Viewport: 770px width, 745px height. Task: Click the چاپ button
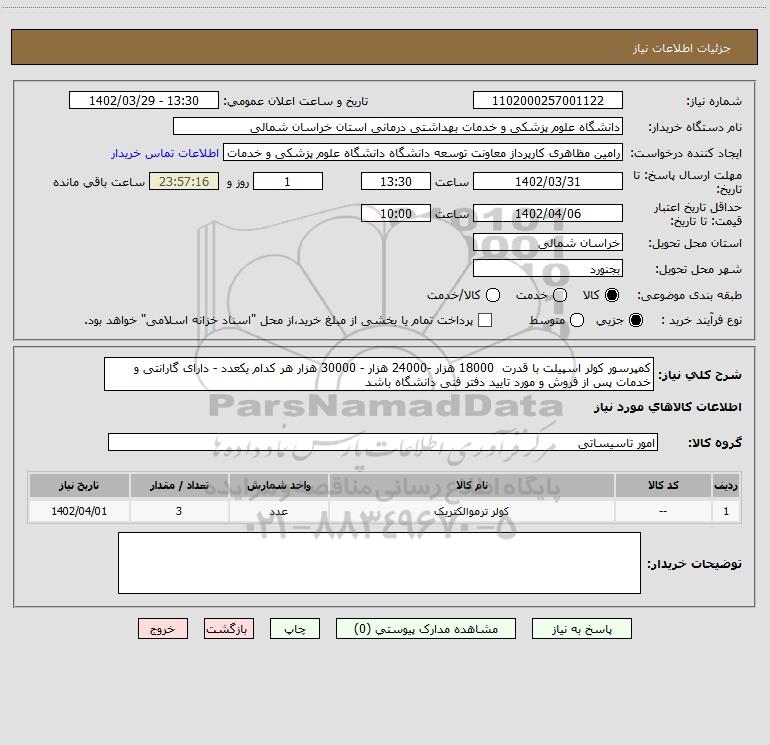(295, 629)
